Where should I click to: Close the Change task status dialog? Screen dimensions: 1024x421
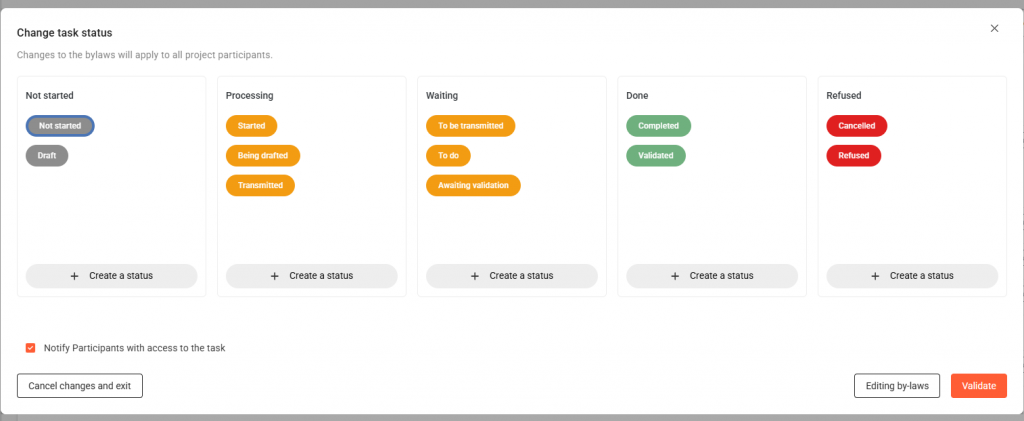994,28
